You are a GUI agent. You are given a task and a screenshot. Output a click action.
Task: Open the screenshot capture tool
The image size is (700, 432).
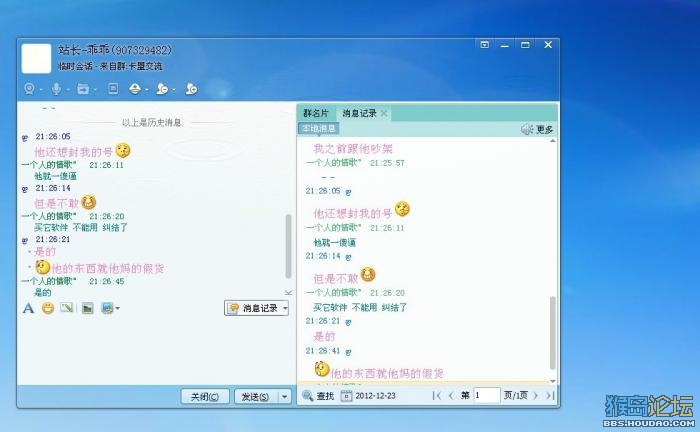coord(107,308)
